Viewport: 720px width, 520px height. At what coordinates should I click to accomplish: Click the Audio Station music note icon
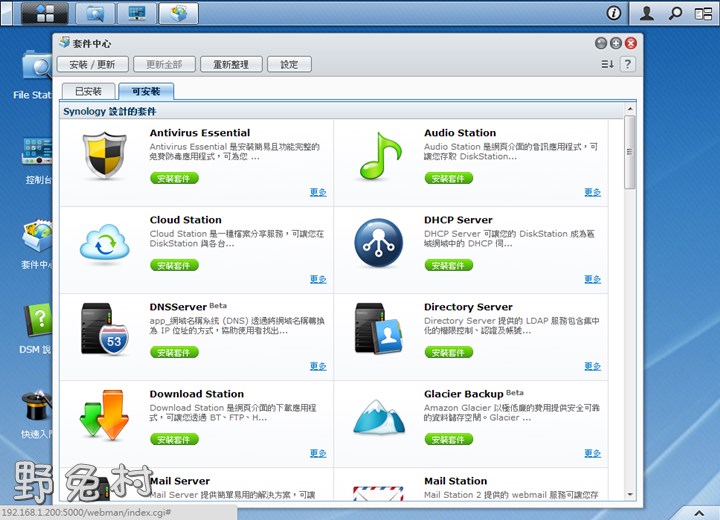click(x=380, y=156)
